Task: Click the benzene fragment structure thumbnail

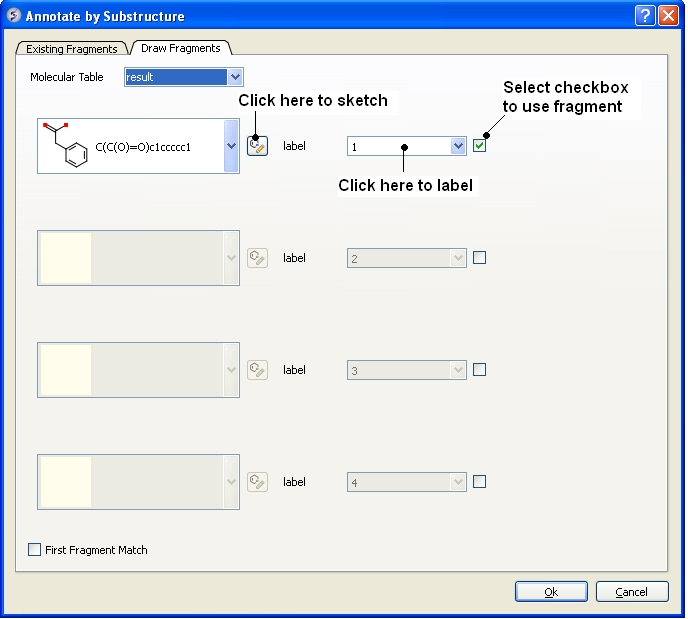Action: 65,146
